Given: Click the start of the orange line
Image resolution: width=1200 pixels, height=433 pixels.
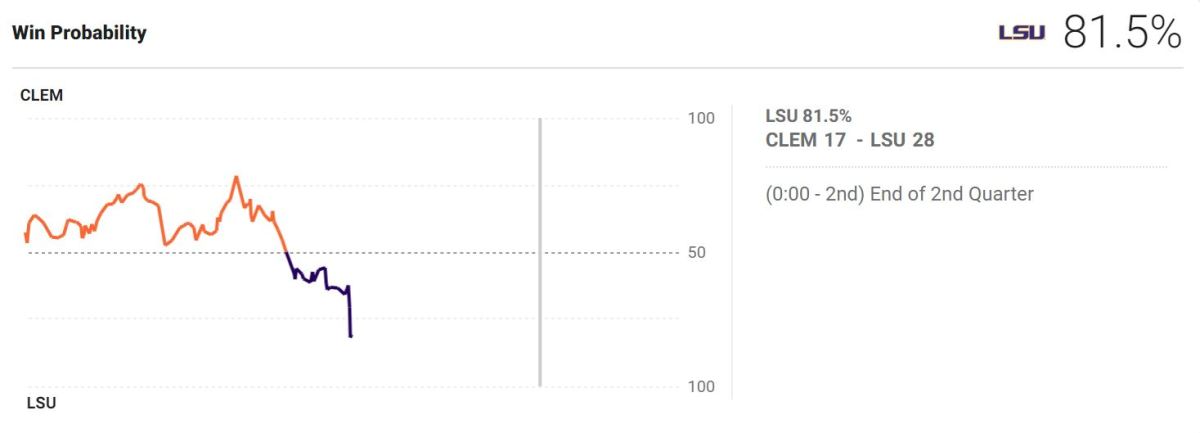Looking at the screenshot, I should tap(25, 236).
